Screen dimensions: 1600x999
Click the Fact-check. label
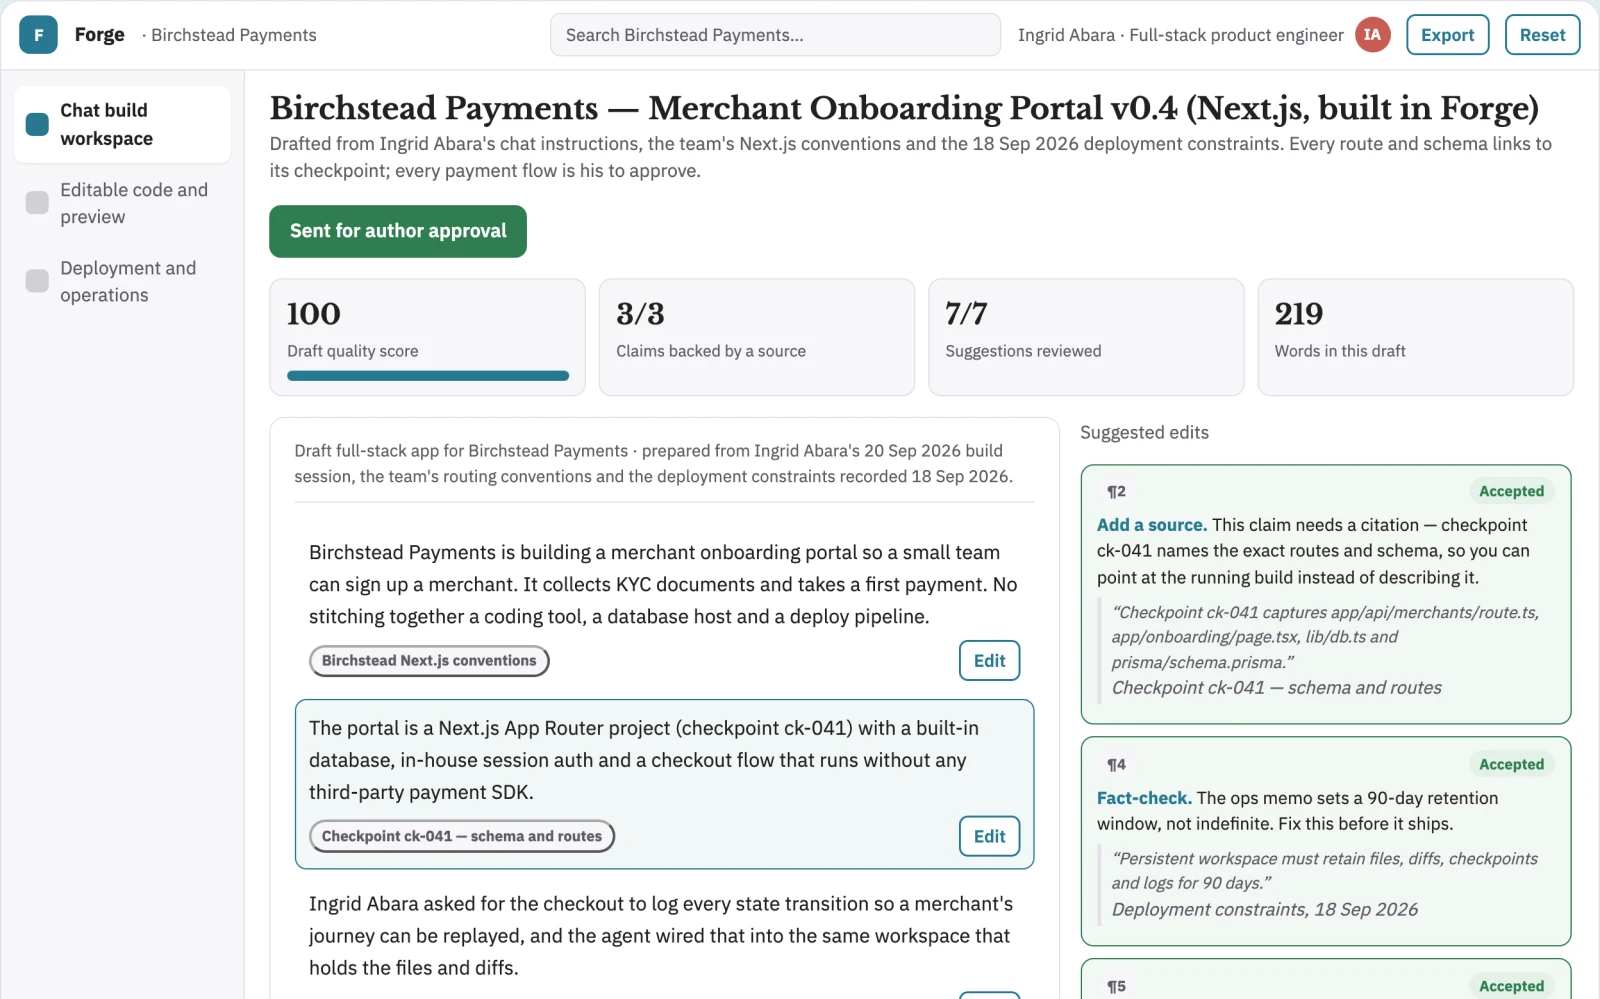click(x=1144, y=798)
